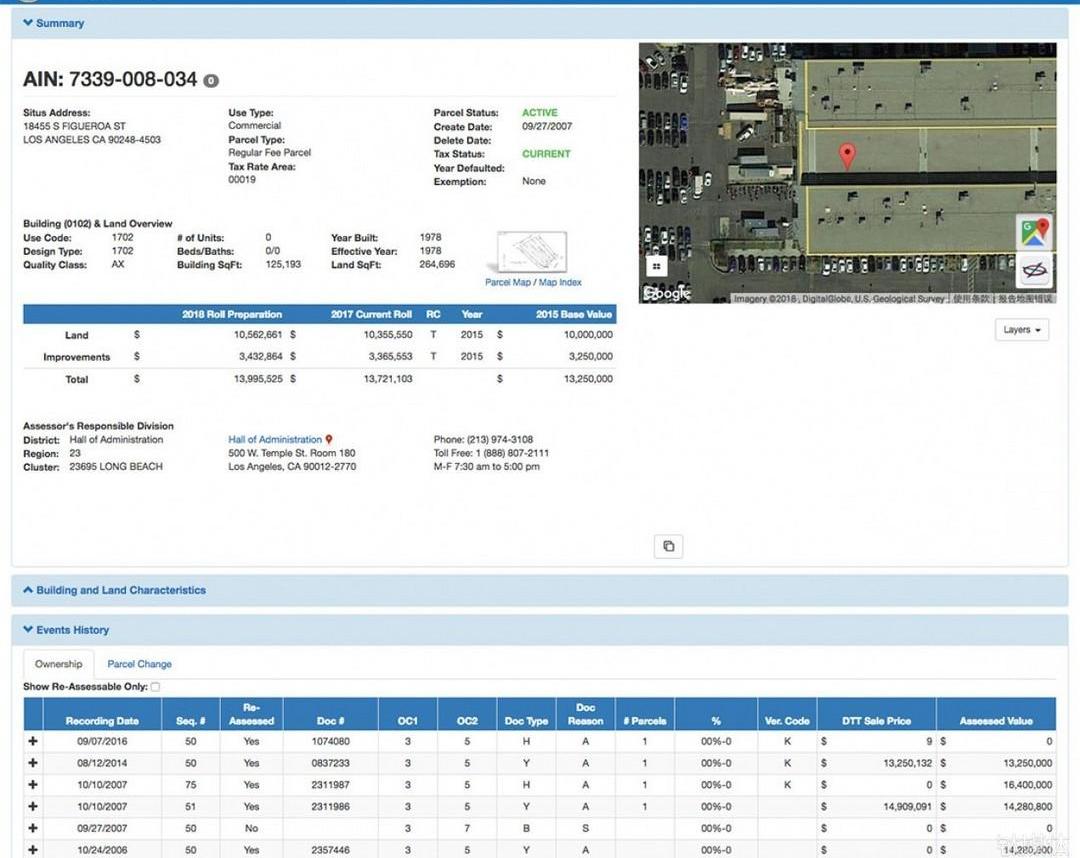Click the Hall of Administration link

coord(275,440)
